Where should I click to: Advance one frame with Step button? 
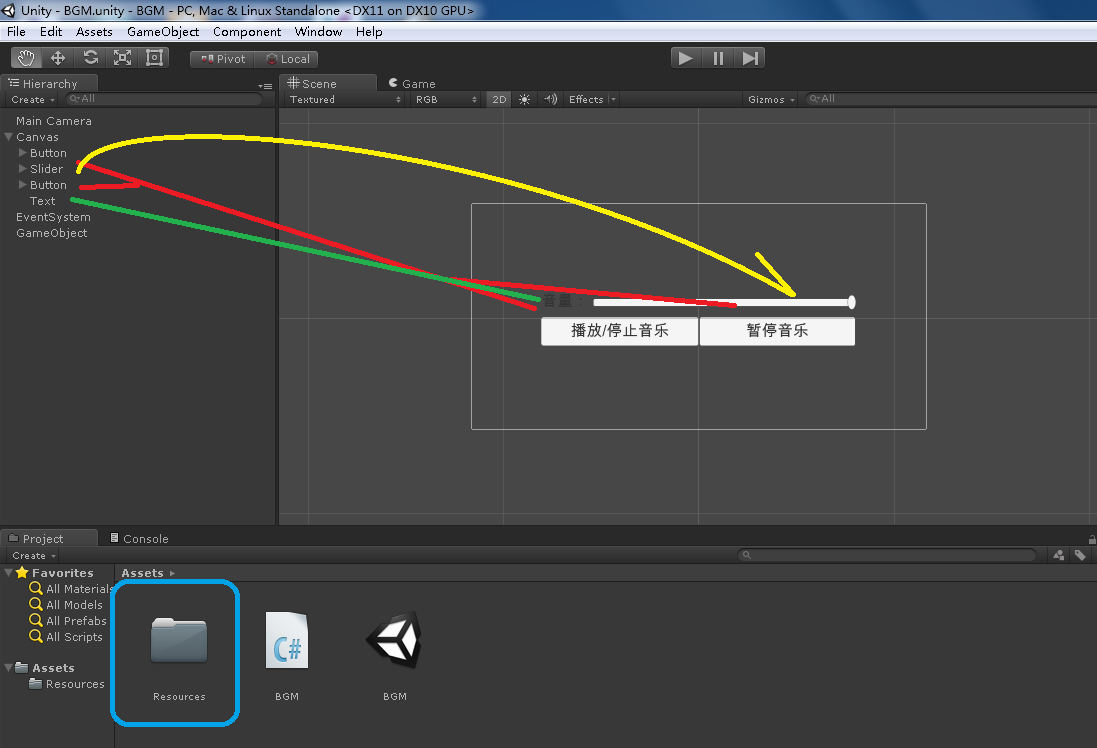click(749, 58)
